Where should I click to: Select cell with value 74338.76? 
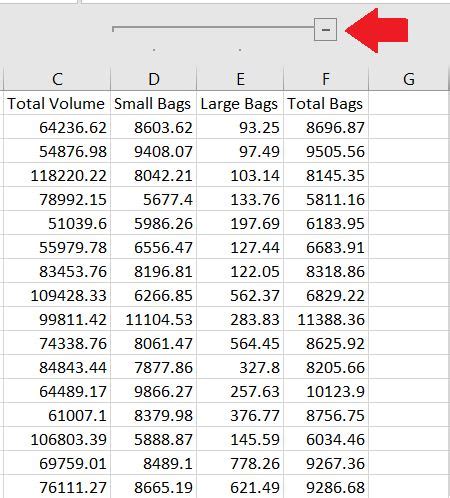(57, 343)
